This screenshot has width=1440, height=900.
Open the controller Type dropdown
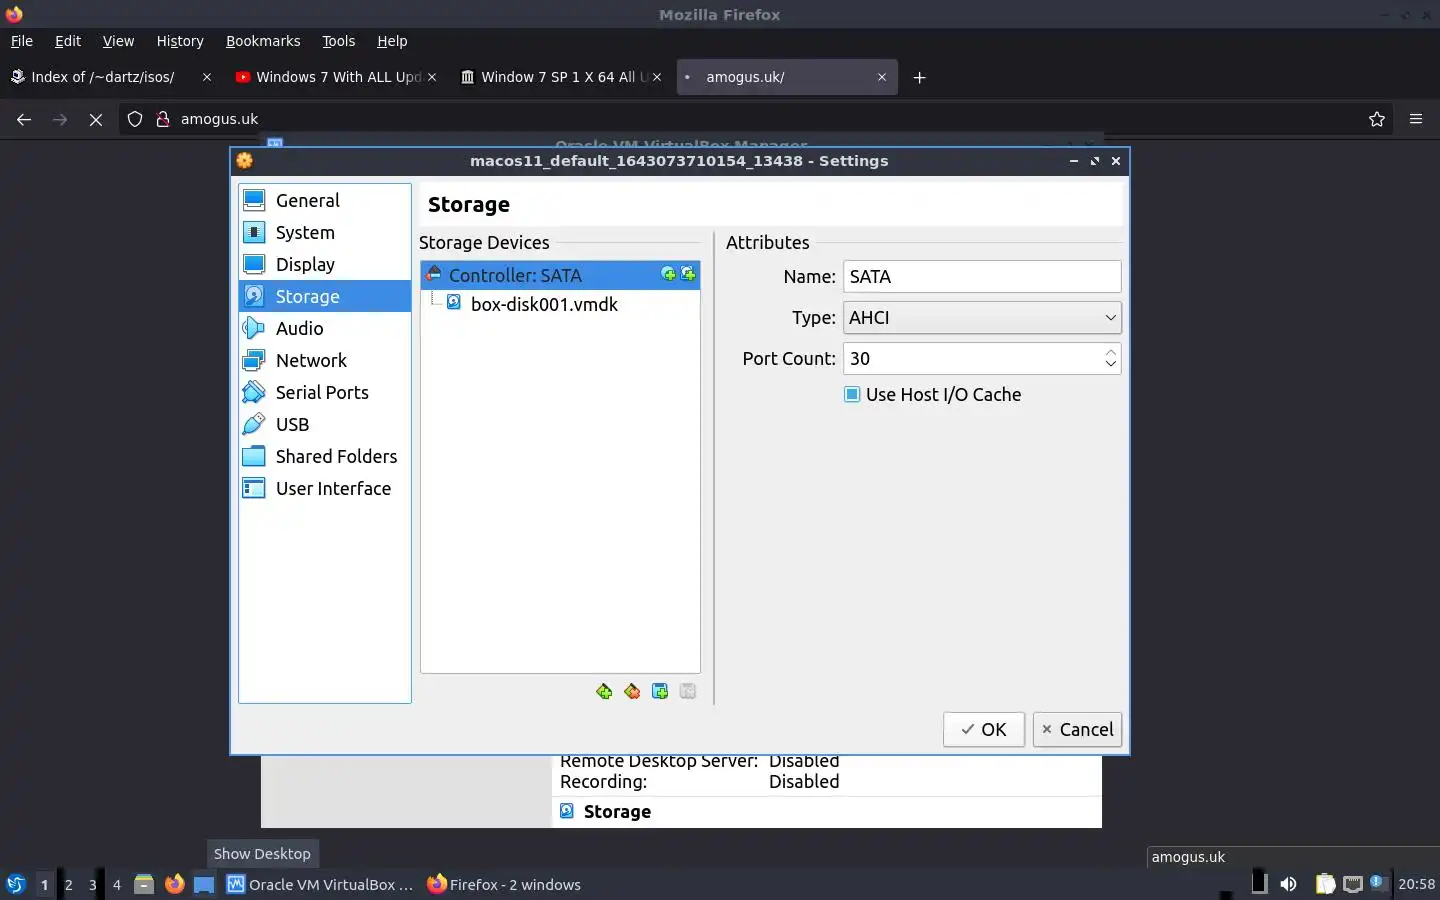(x=982, y=317)
